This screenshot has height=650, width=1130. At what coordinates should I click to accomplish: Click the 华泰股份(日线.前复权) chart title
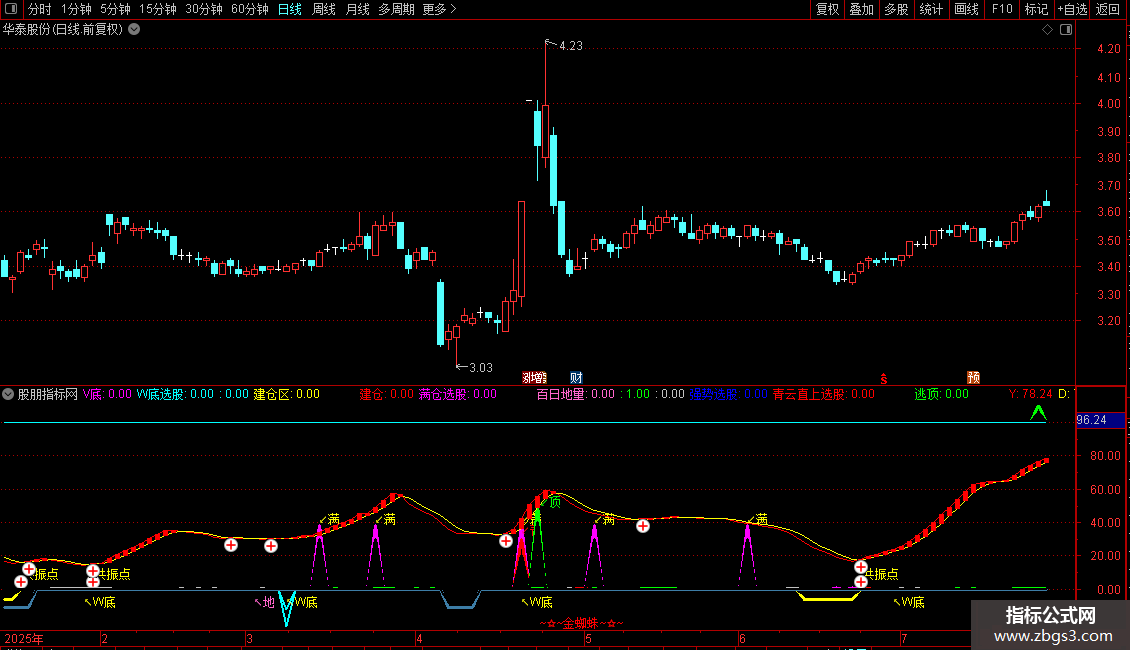point(63,30)
